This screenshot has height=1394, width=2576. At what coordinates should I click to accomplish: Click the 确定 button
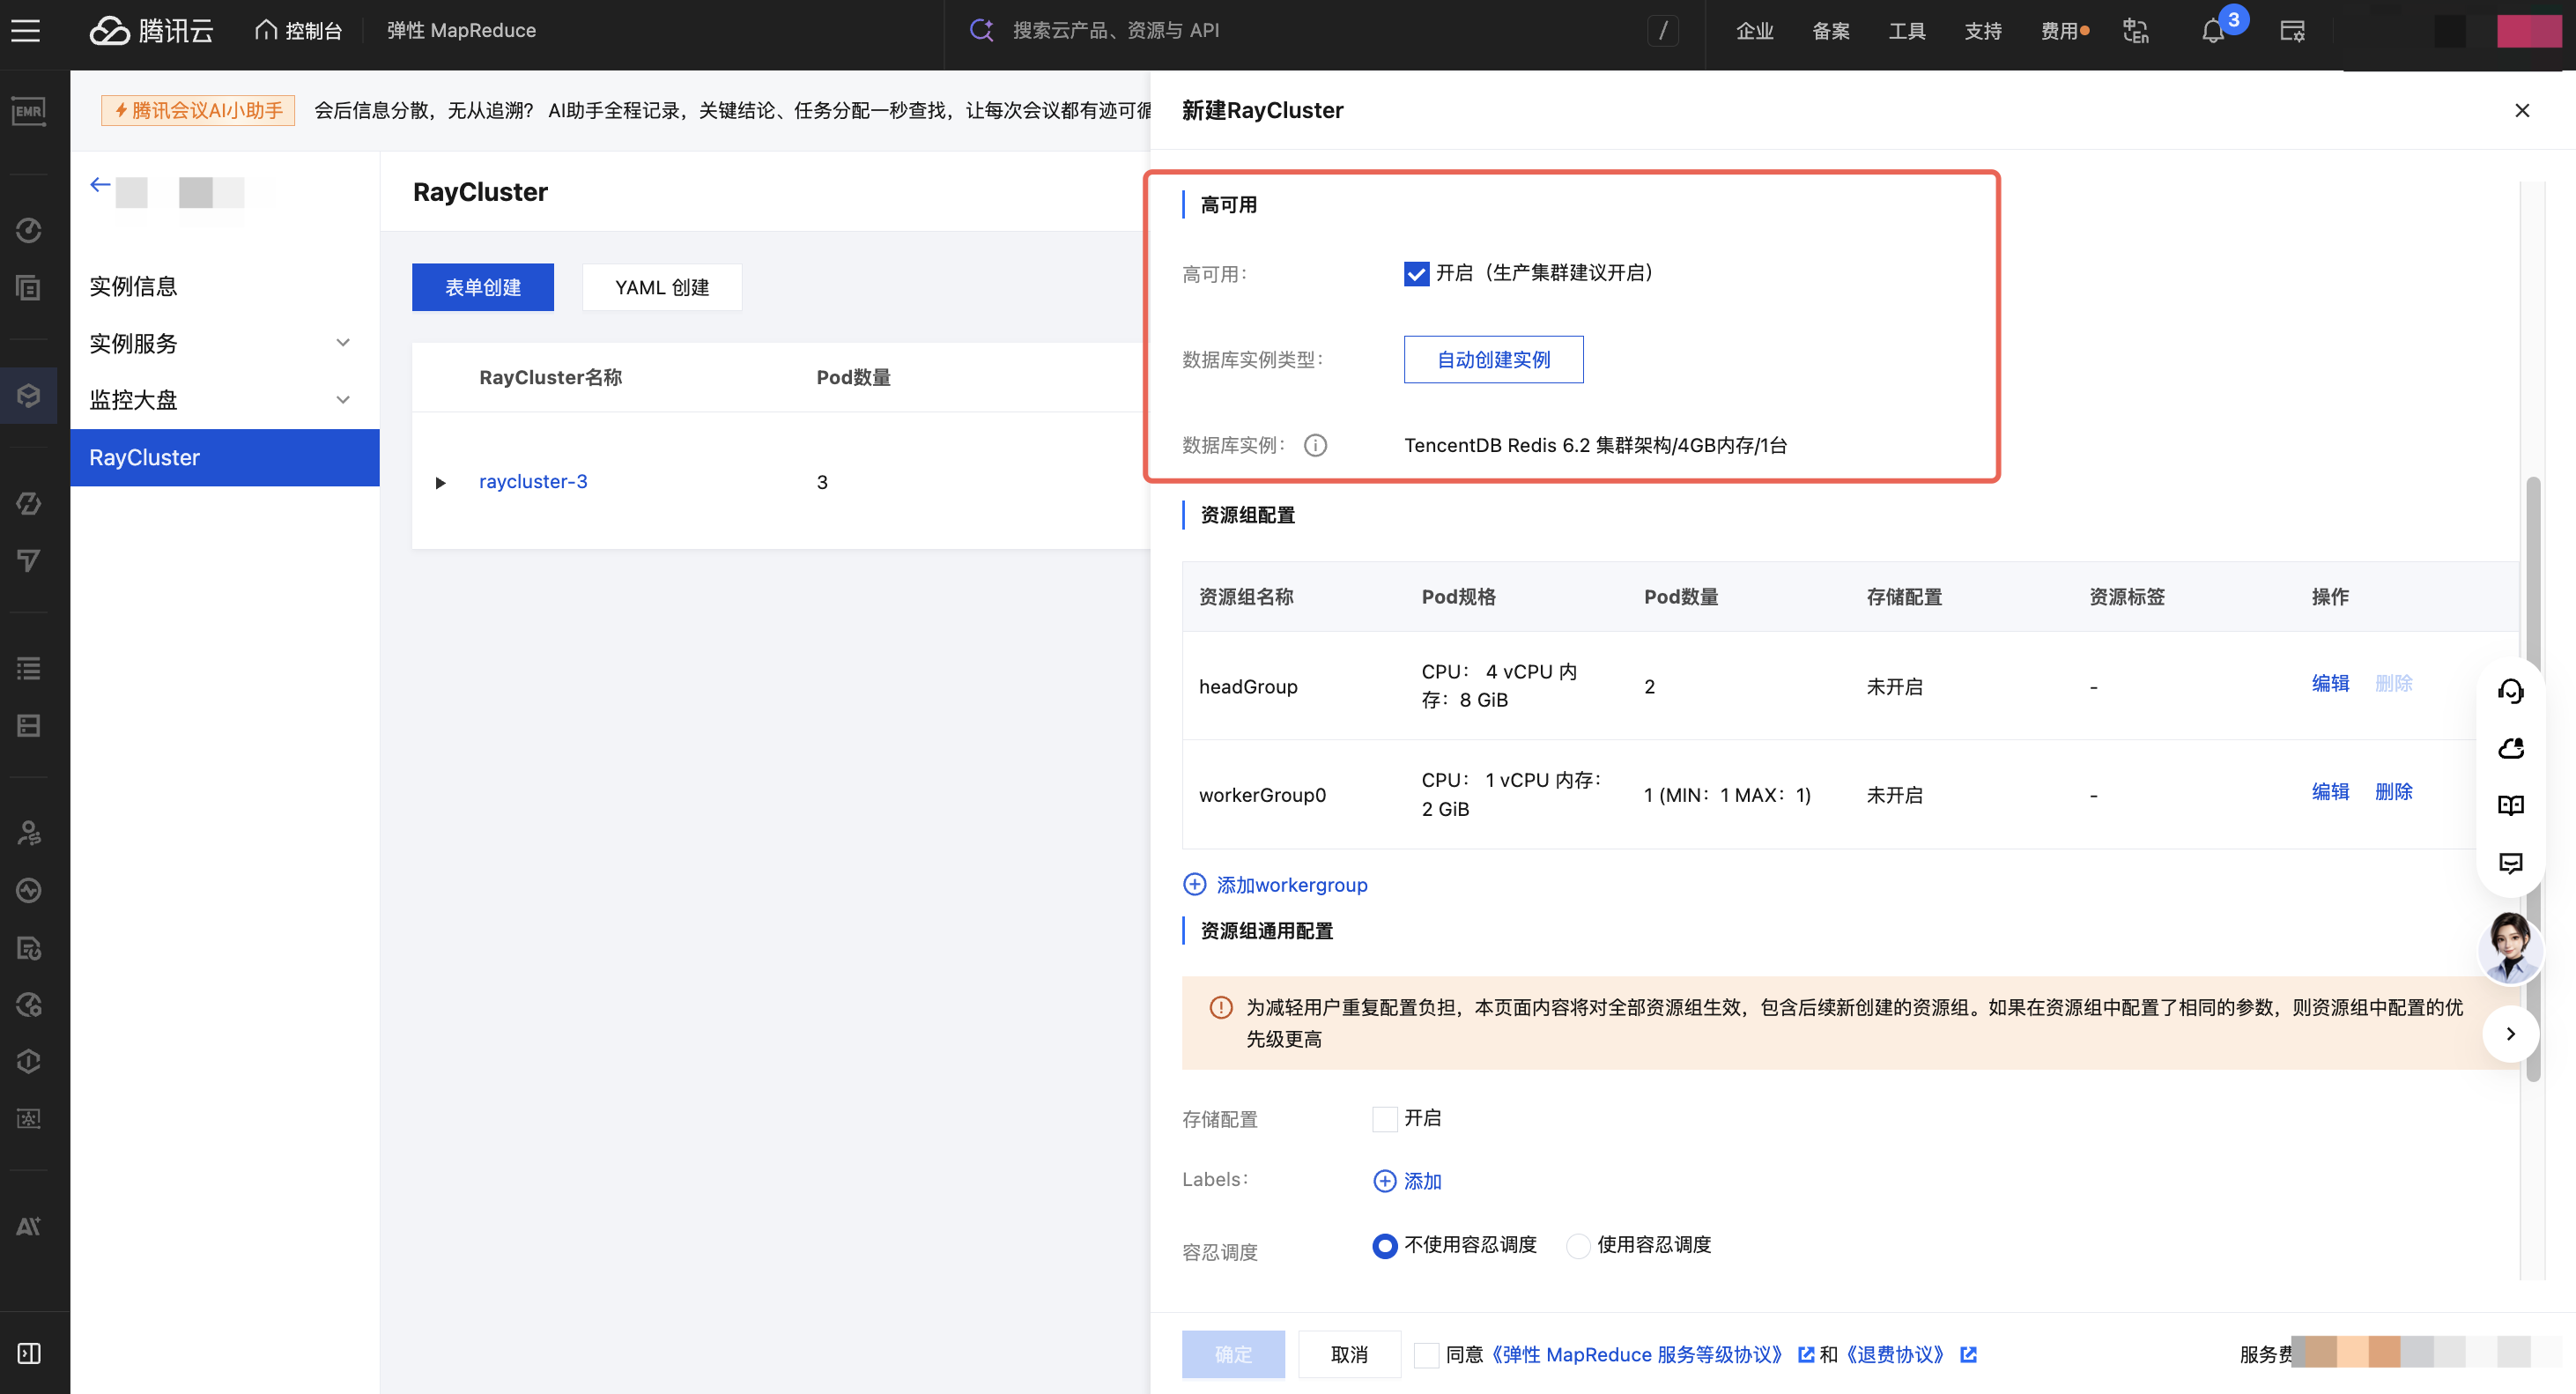1233,1355
